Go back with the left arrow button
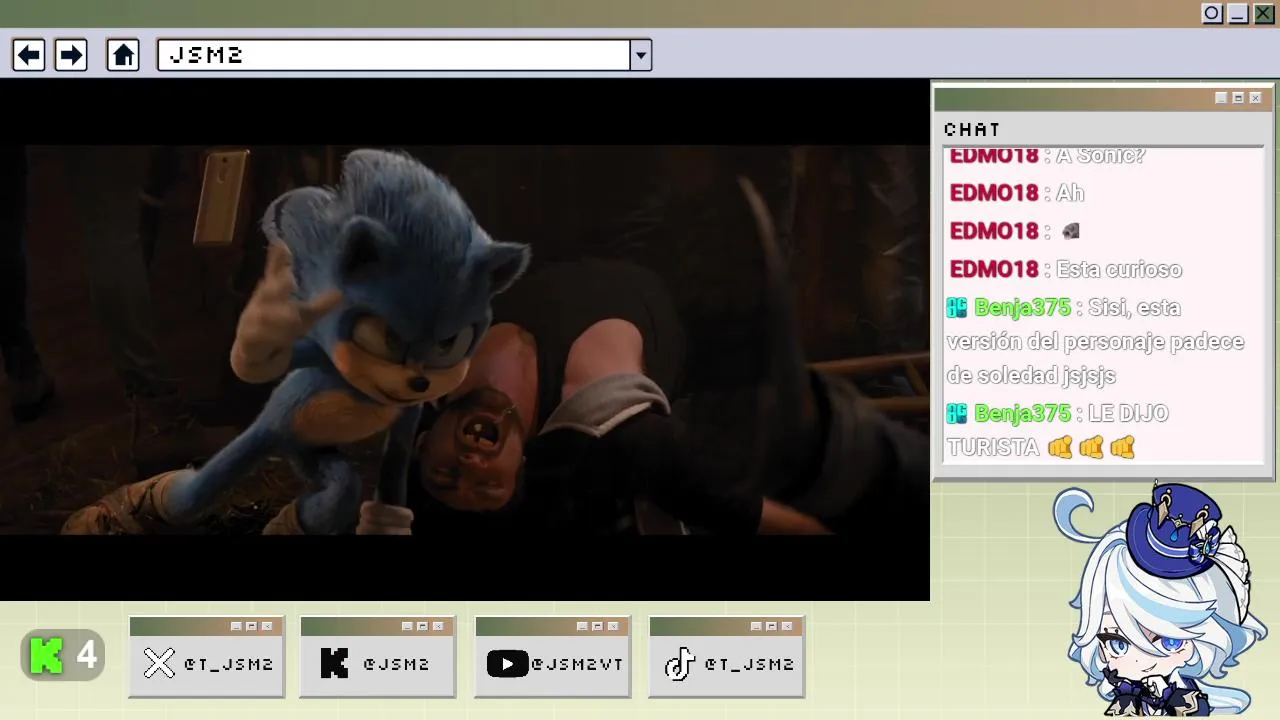Screen dimensions: 1280x720 (x=29, y=55)
